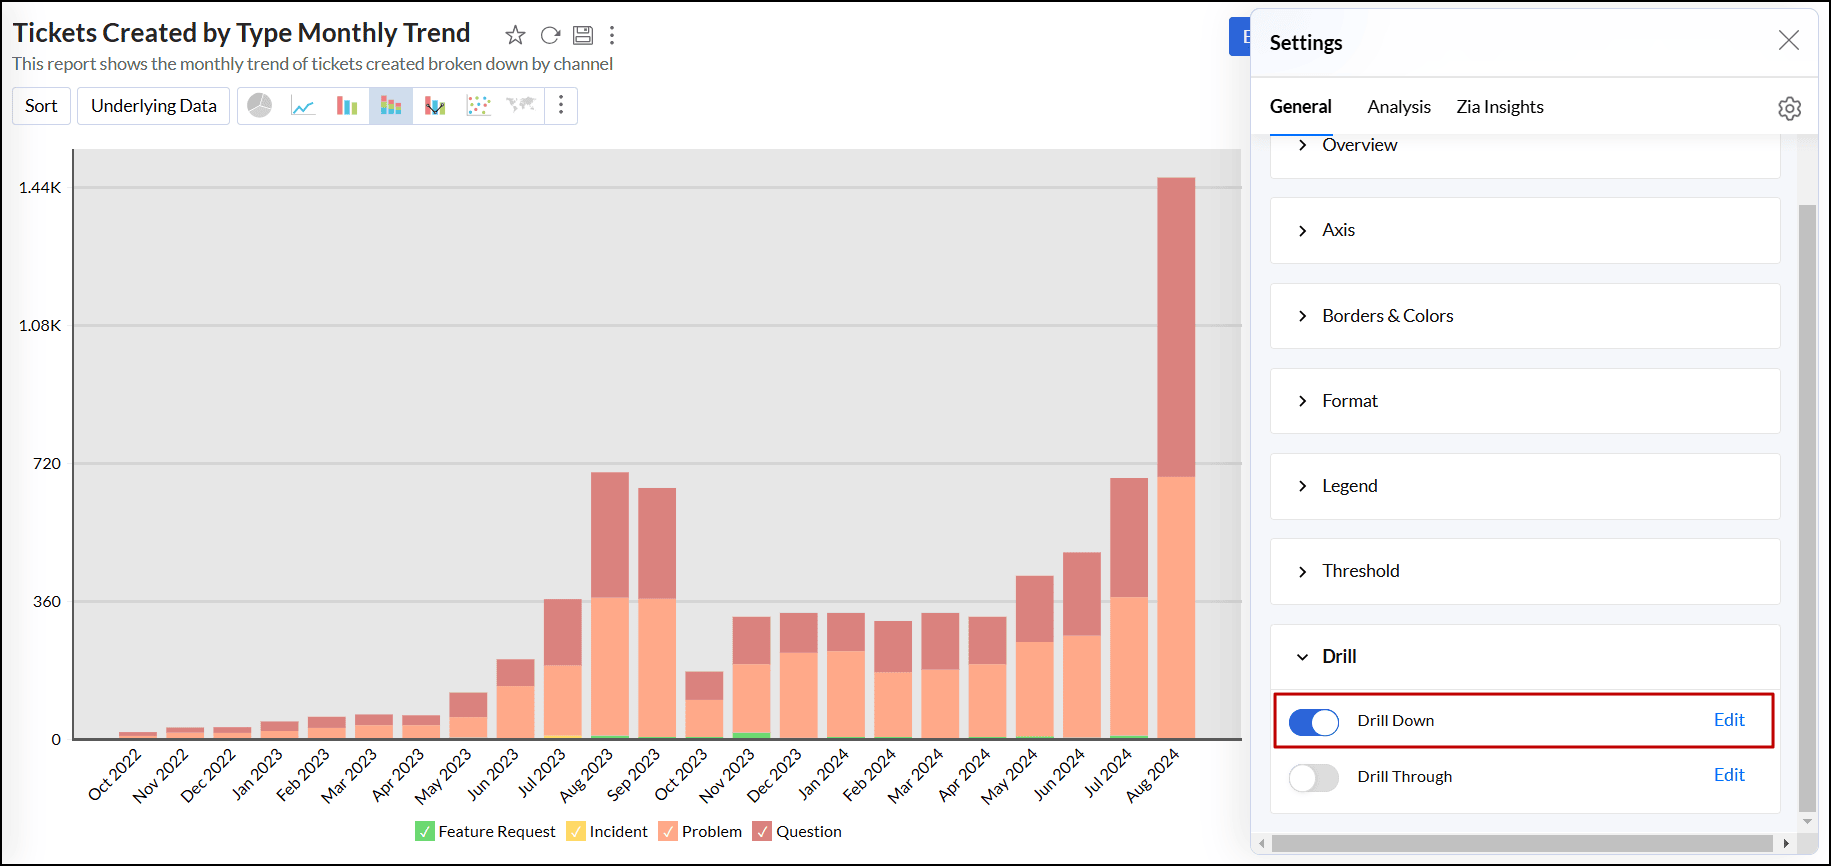1831x866 pixels.
Task: Click the Underlying Data button
Action: (x=154, y=106)
